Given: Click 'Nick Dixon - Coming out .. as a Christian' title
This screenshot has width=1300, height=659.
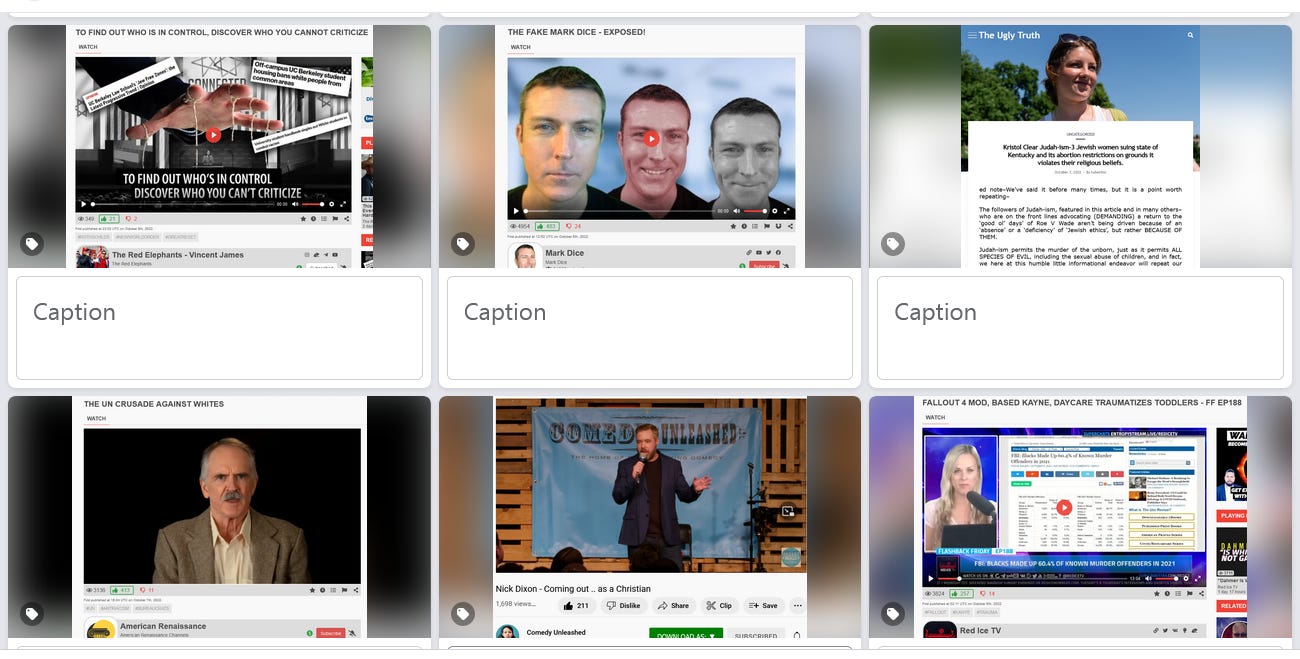Looking at the screenshot, I should [573, 589].
